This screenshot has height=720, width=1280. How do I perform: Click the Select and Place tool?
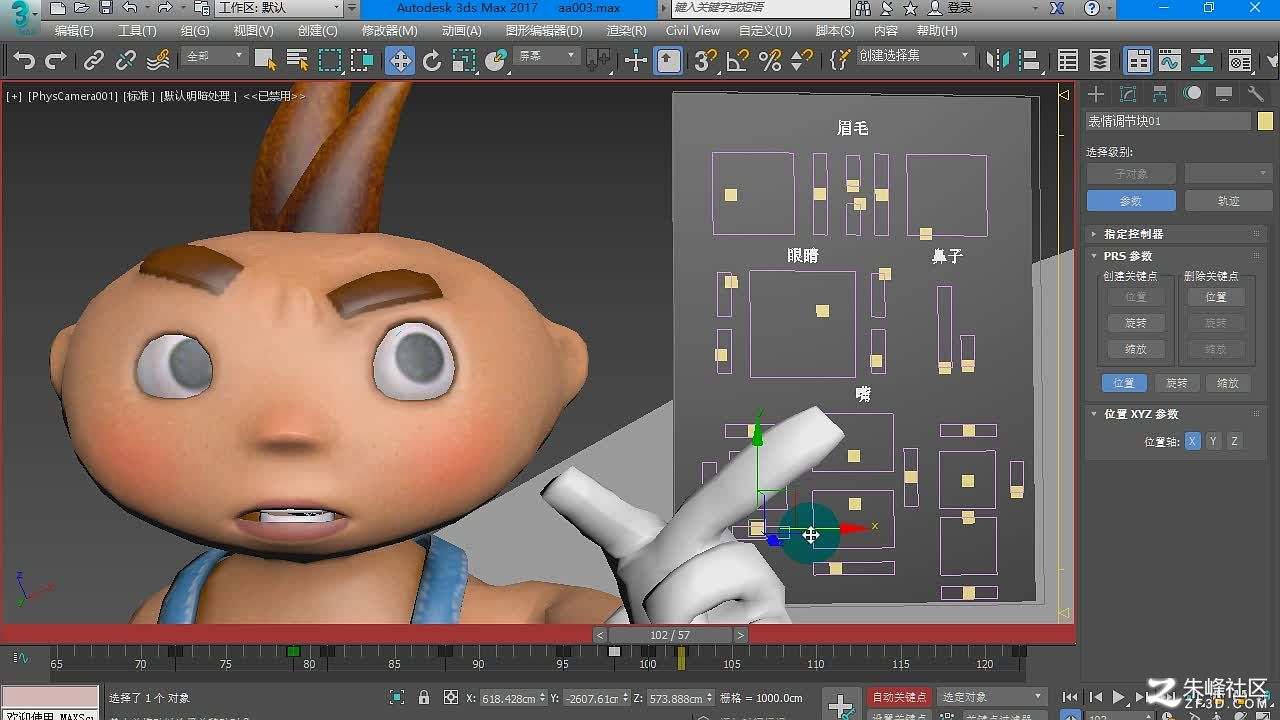point(496,61)
